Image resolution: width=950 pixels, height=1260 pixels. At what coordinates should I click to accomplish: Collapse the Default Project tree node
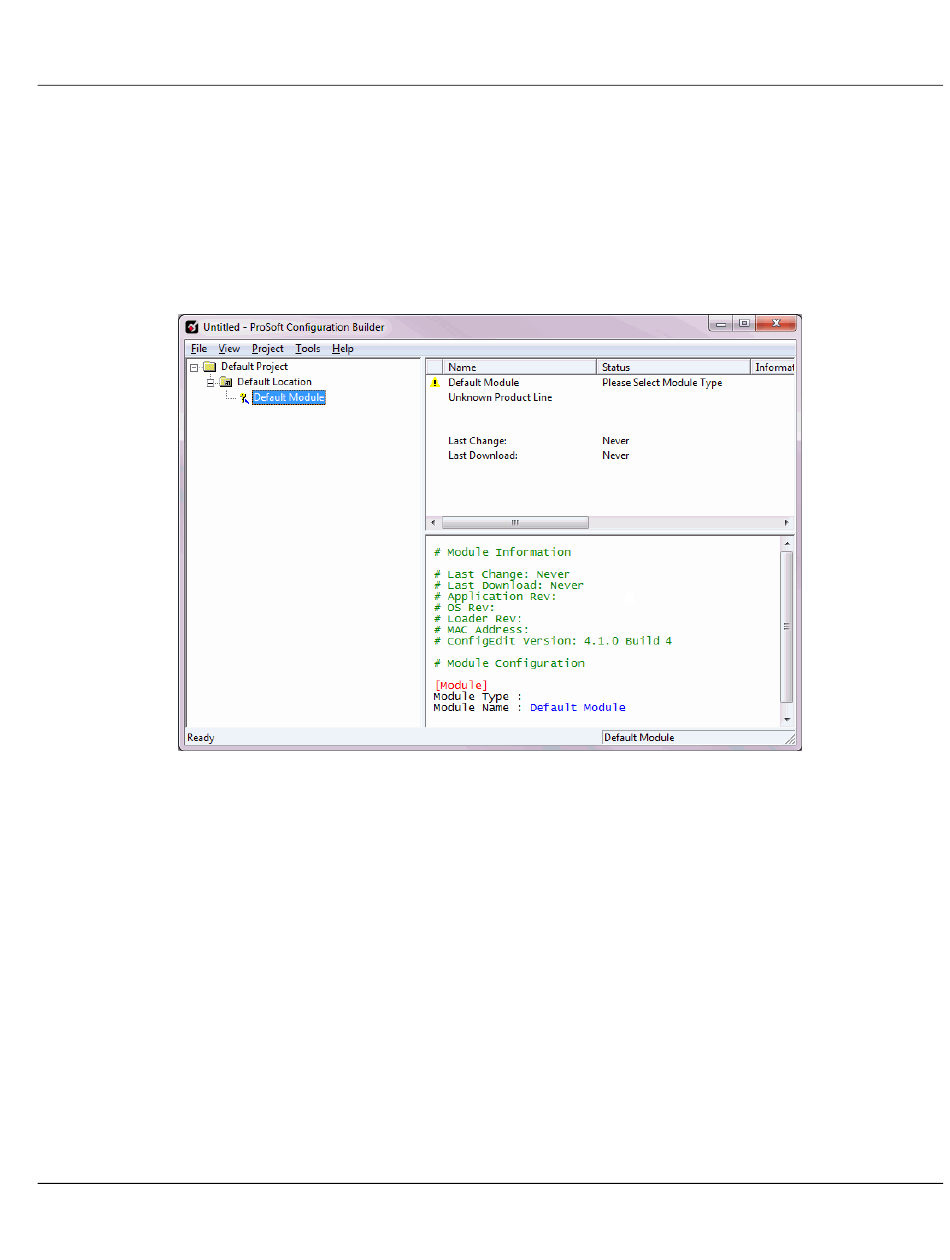pyautogui.click(x=194, y=367)
